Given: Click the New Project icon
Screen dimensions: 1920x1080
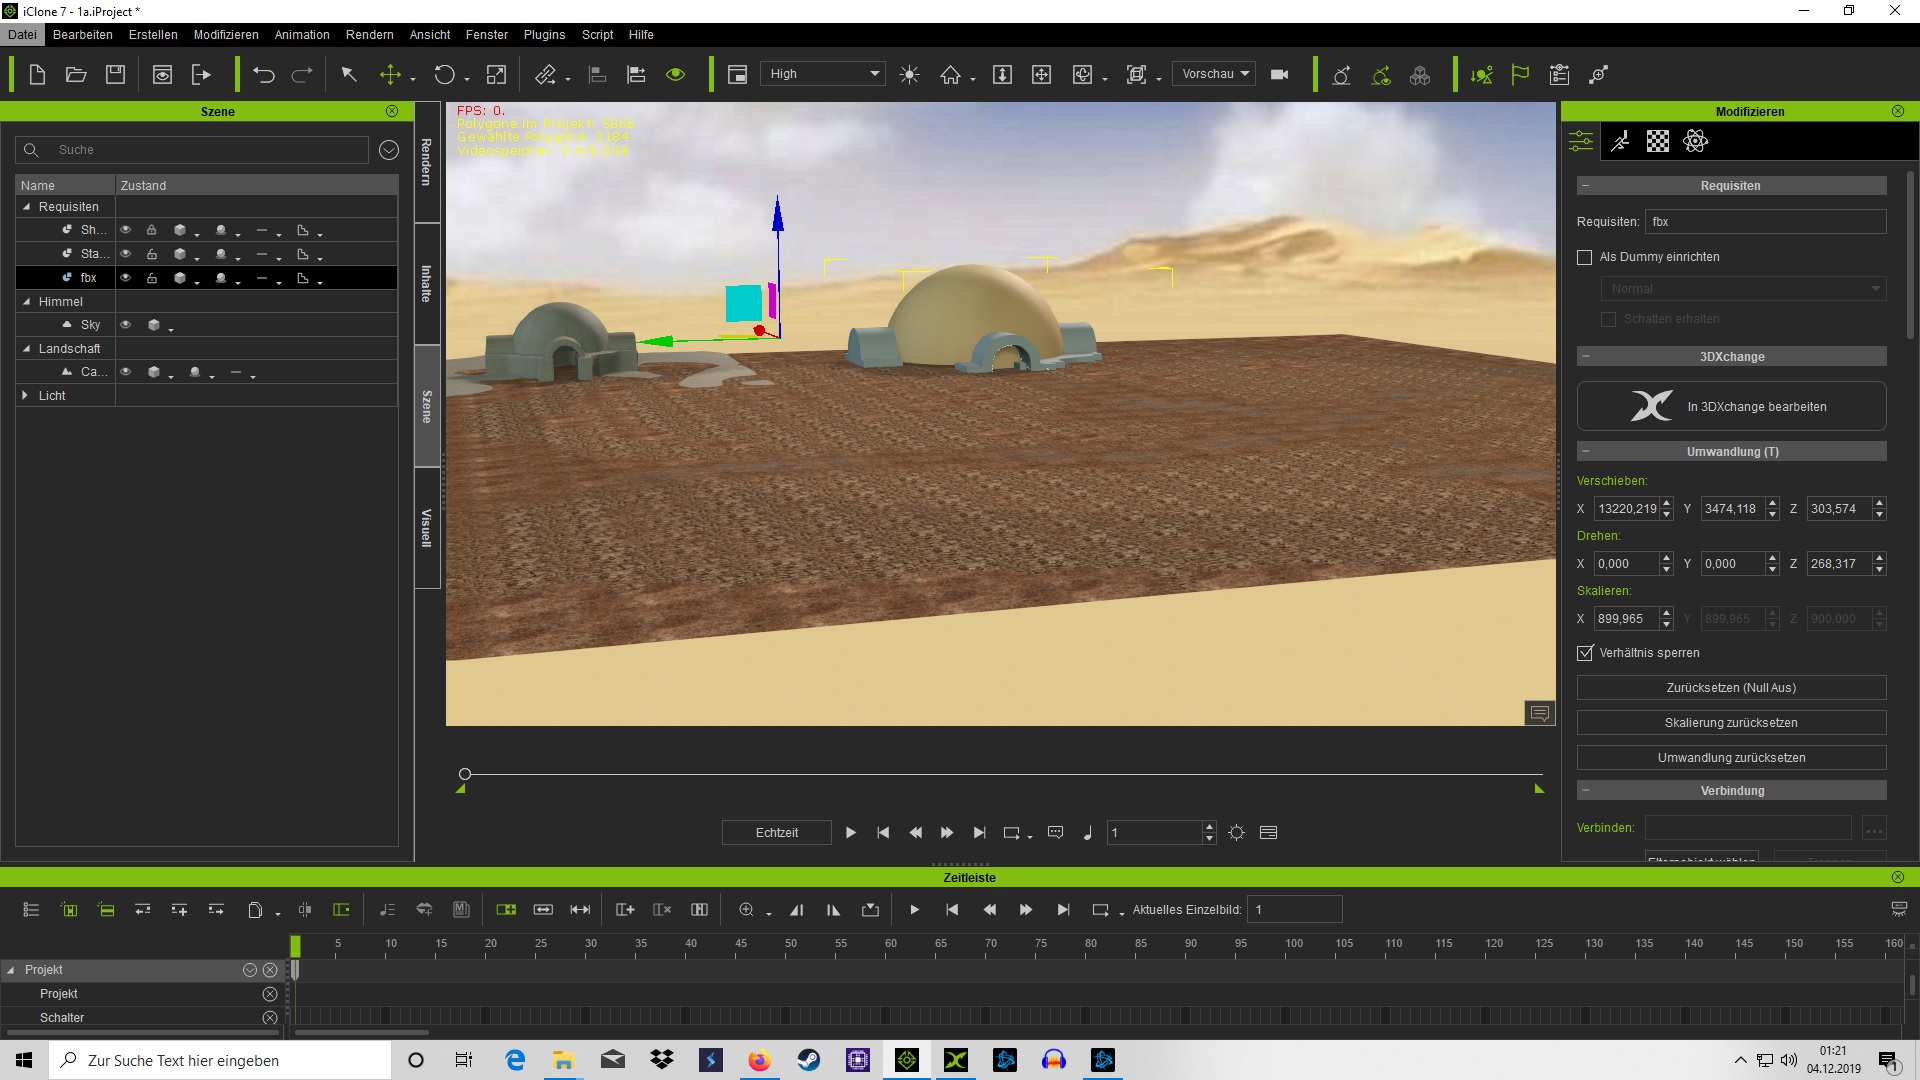Looking at the screenshot, I should tap(37, 75).
